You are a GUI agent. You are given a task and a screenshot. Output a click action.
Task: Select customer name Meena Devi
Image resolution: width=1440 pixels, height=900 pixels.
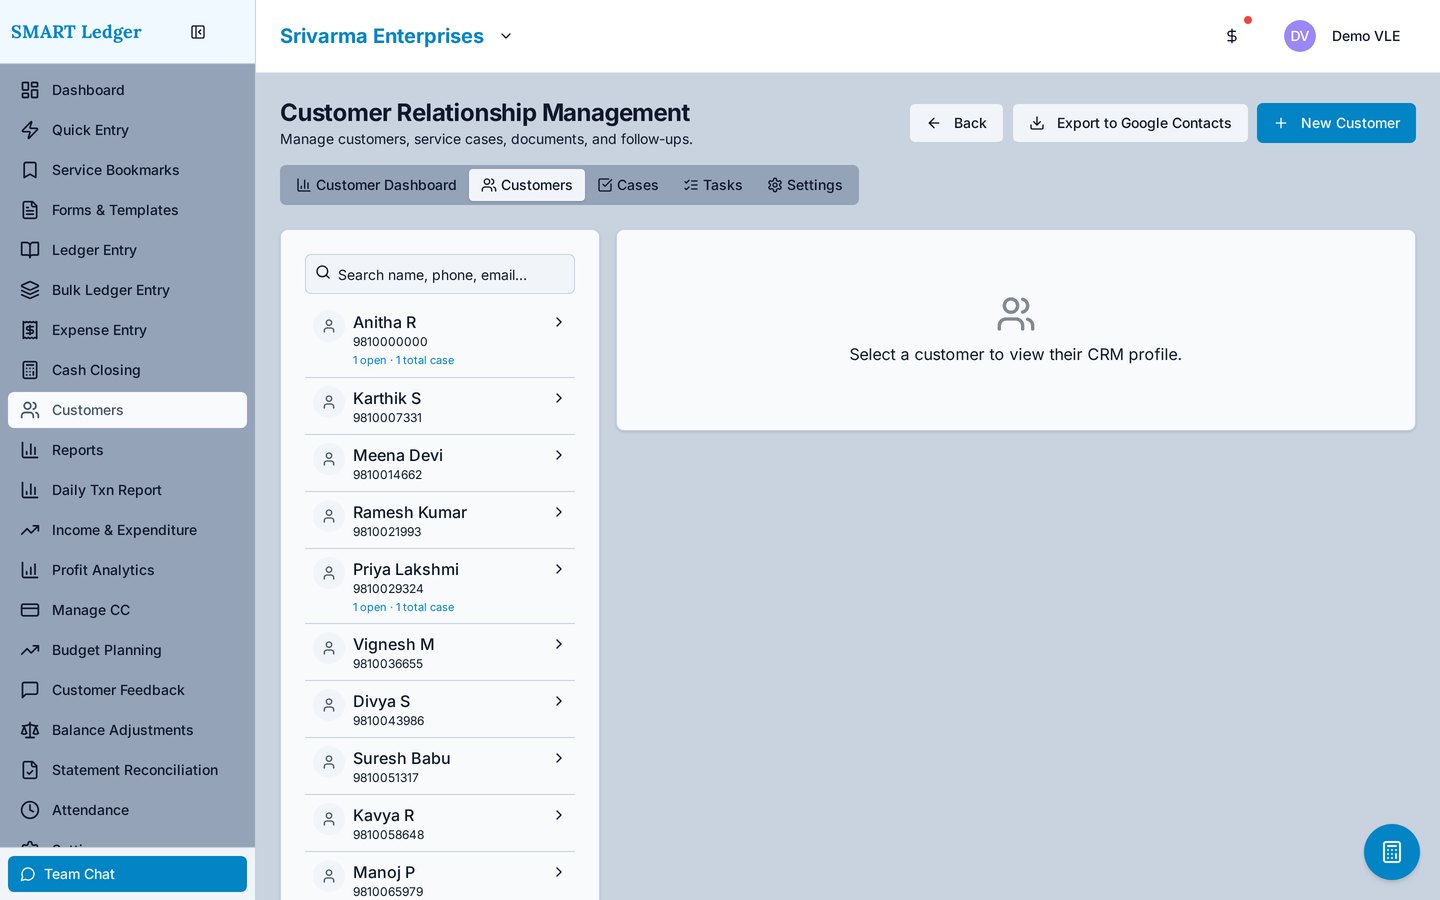click(x=398, y=455)
